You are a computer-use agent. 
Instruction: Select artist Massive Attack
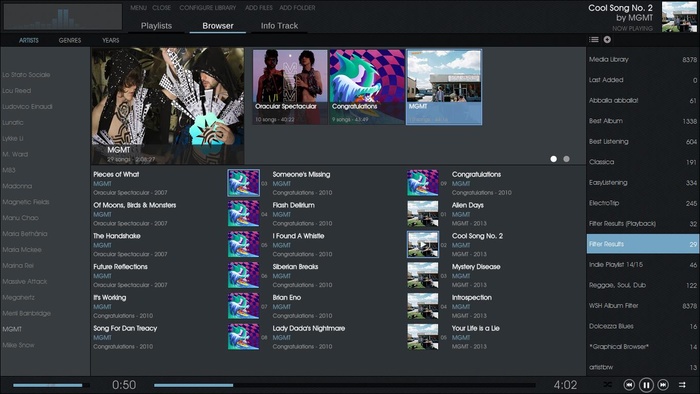pyautogui.click(x=25, y=282)
